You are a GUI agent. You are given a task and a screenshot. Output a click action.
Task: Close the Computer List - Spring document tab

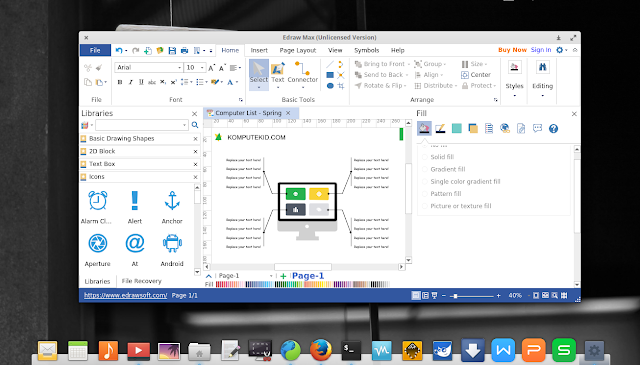[x=288, y=113]
